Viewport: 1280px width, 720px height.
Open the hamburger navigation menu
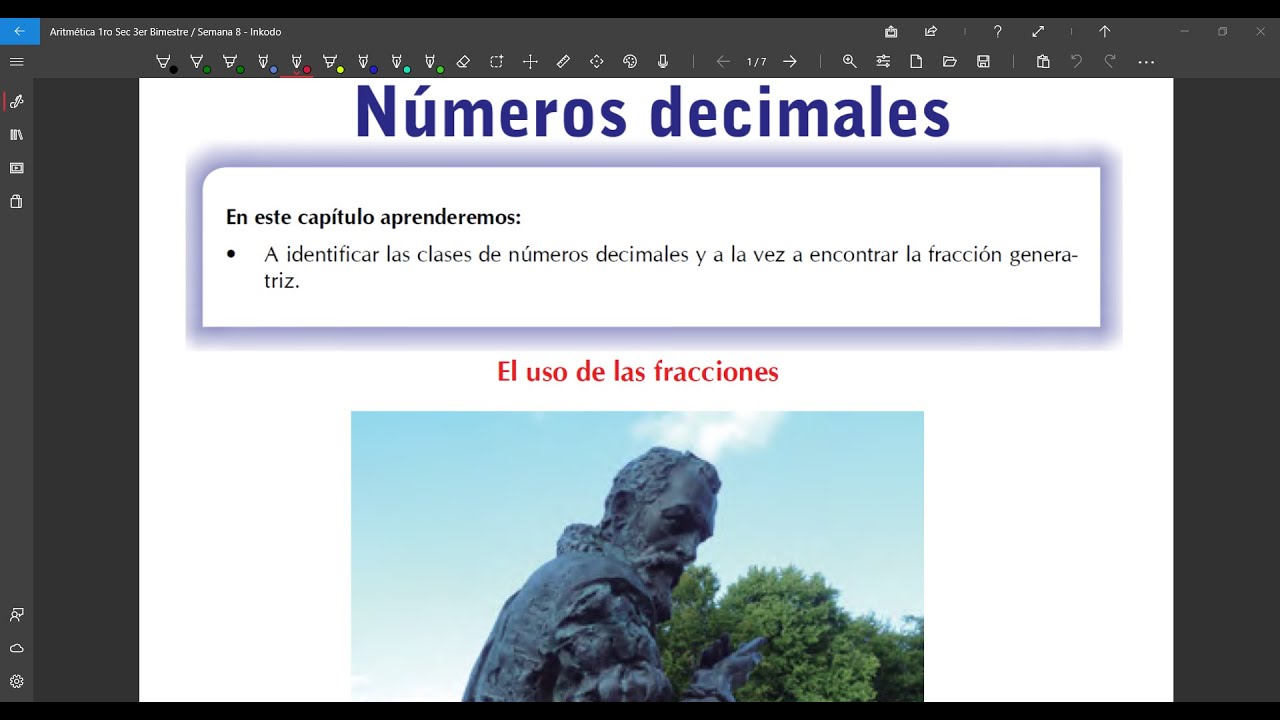[16, 62]
